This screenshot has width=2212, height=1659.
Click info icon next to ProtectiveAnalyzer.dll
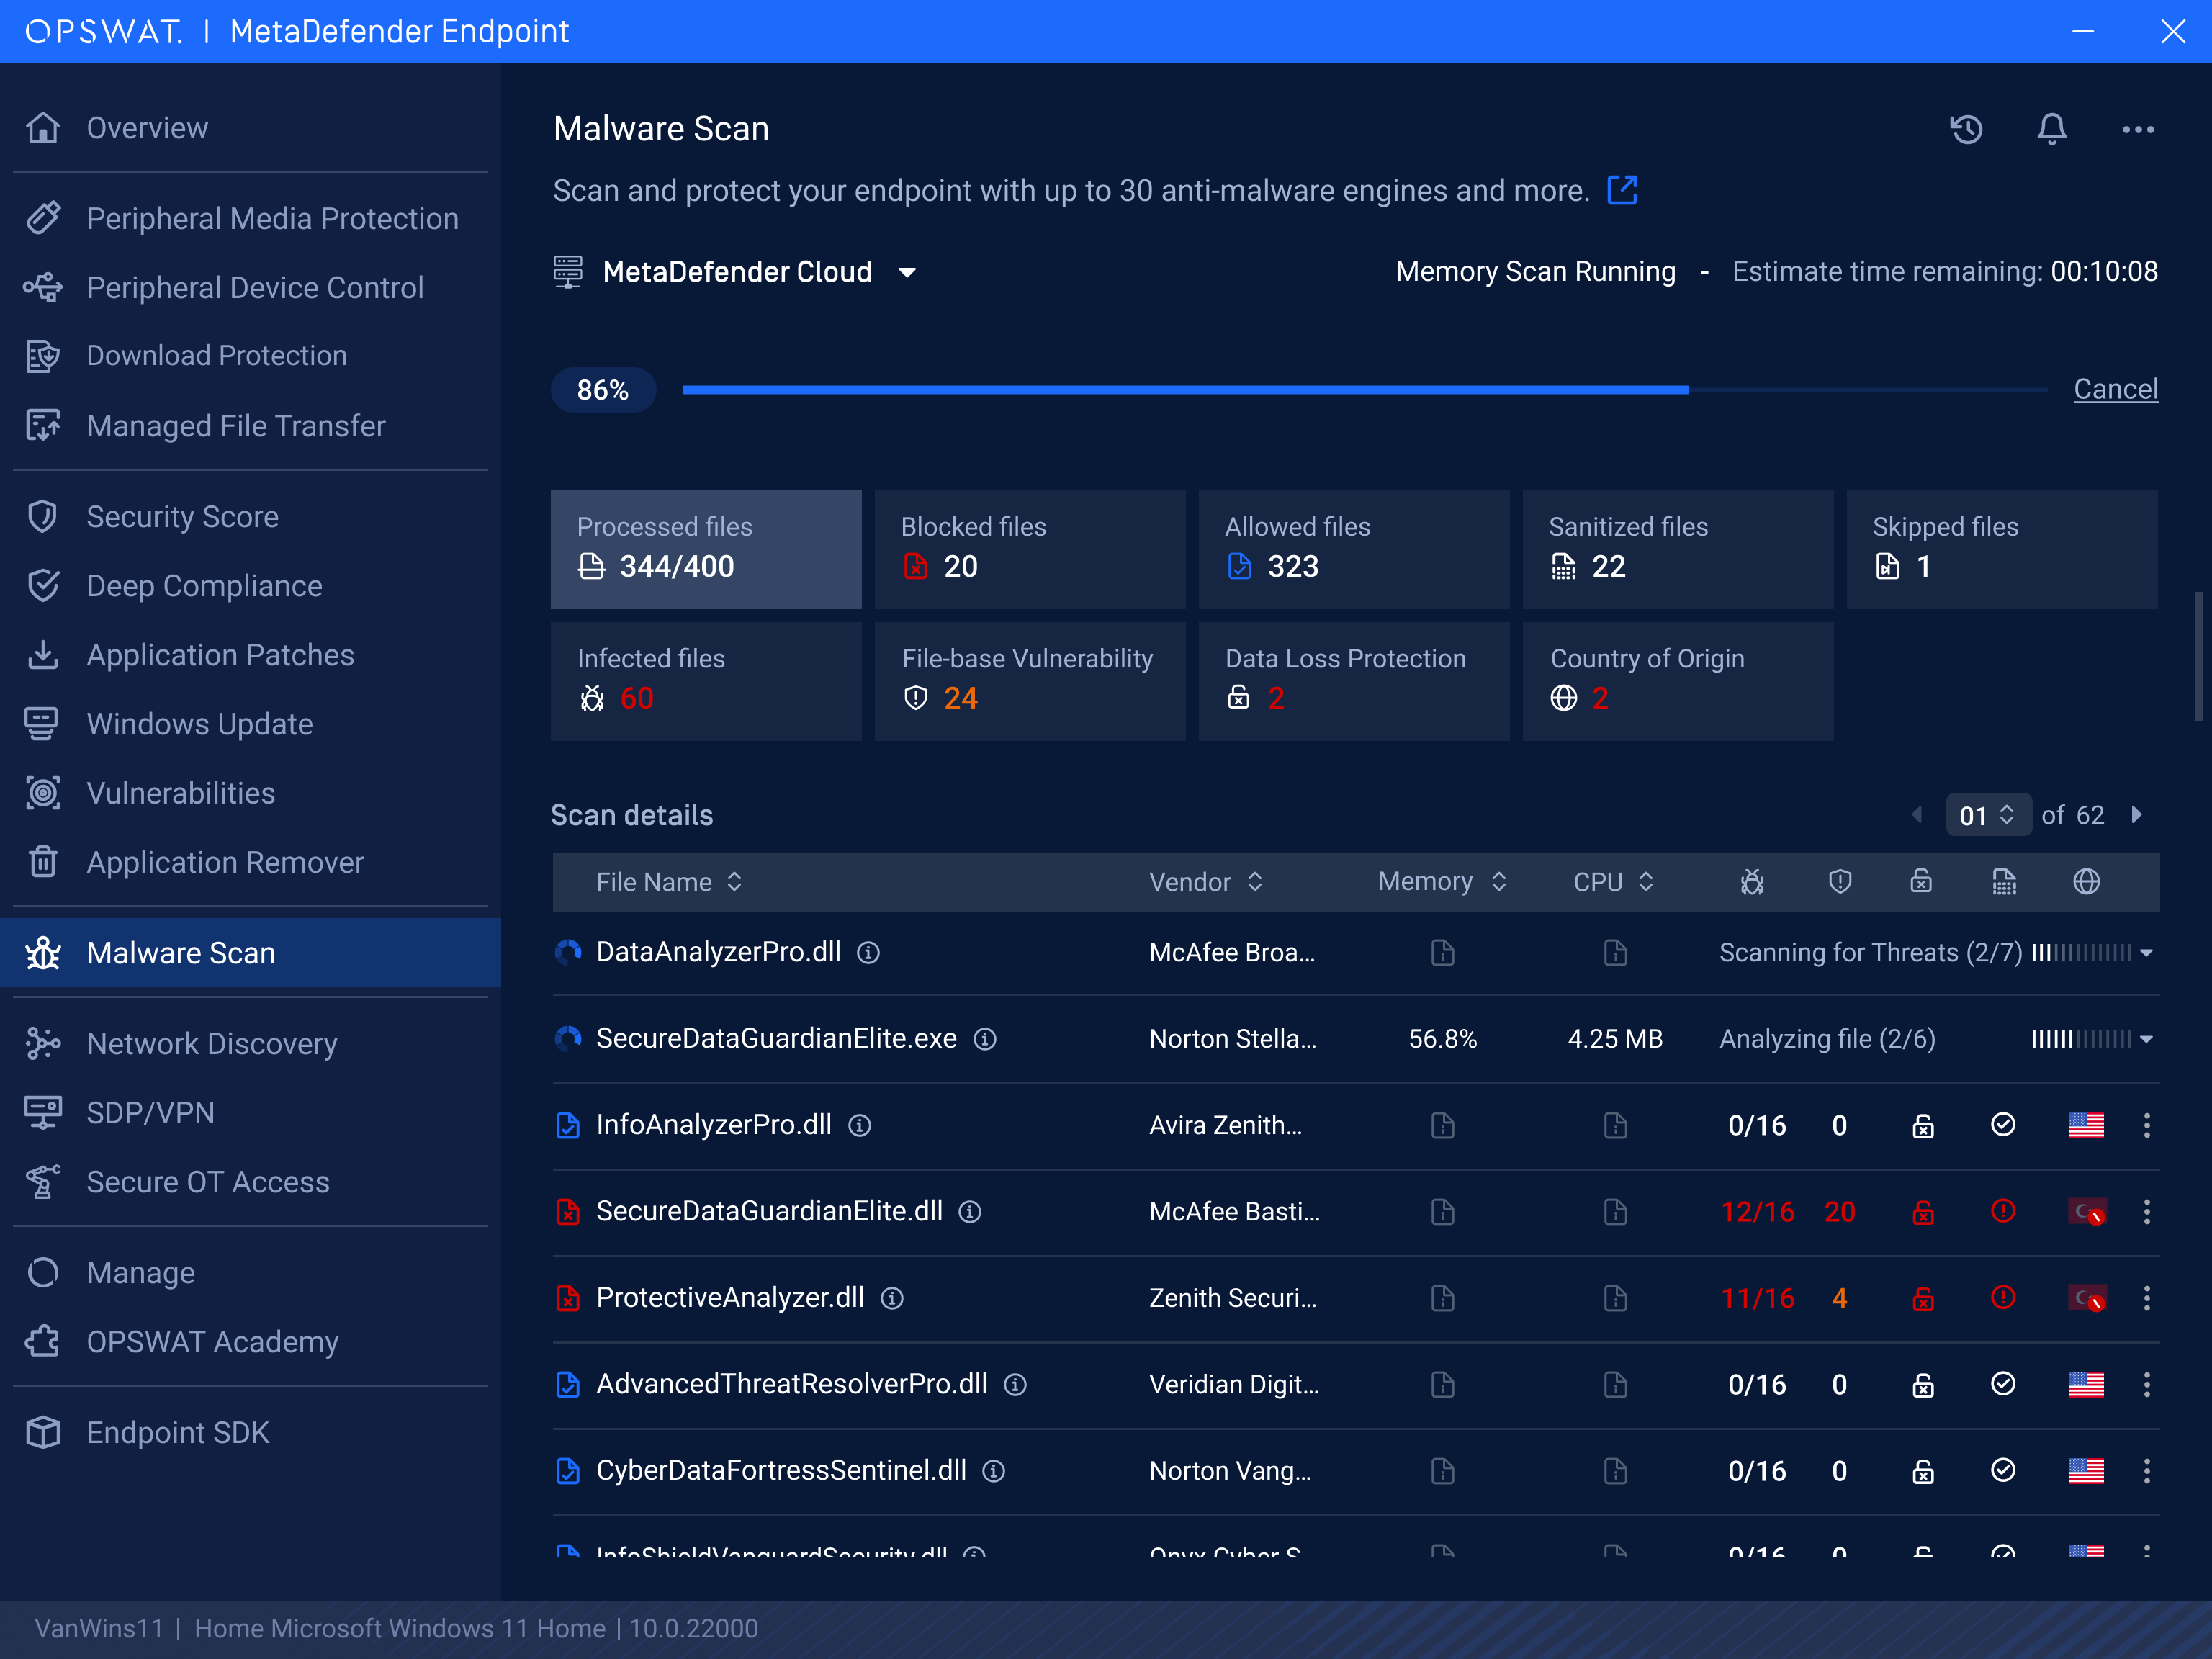coord(892,1298)
